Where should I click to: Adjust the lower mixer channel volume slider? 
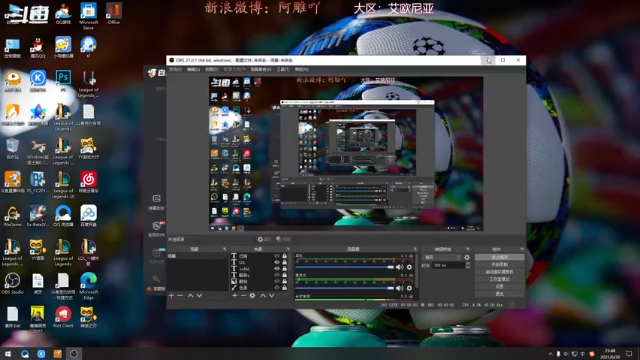(344, 288)
